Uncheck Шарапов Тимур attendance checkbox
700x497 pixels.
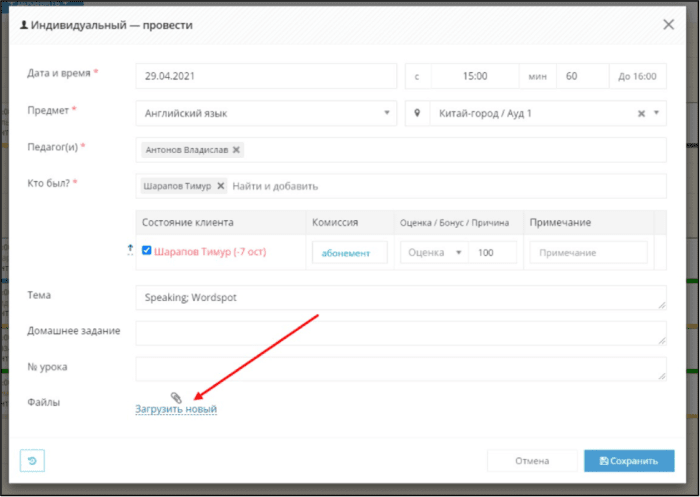pyautogui.click(x=146, y=251)
